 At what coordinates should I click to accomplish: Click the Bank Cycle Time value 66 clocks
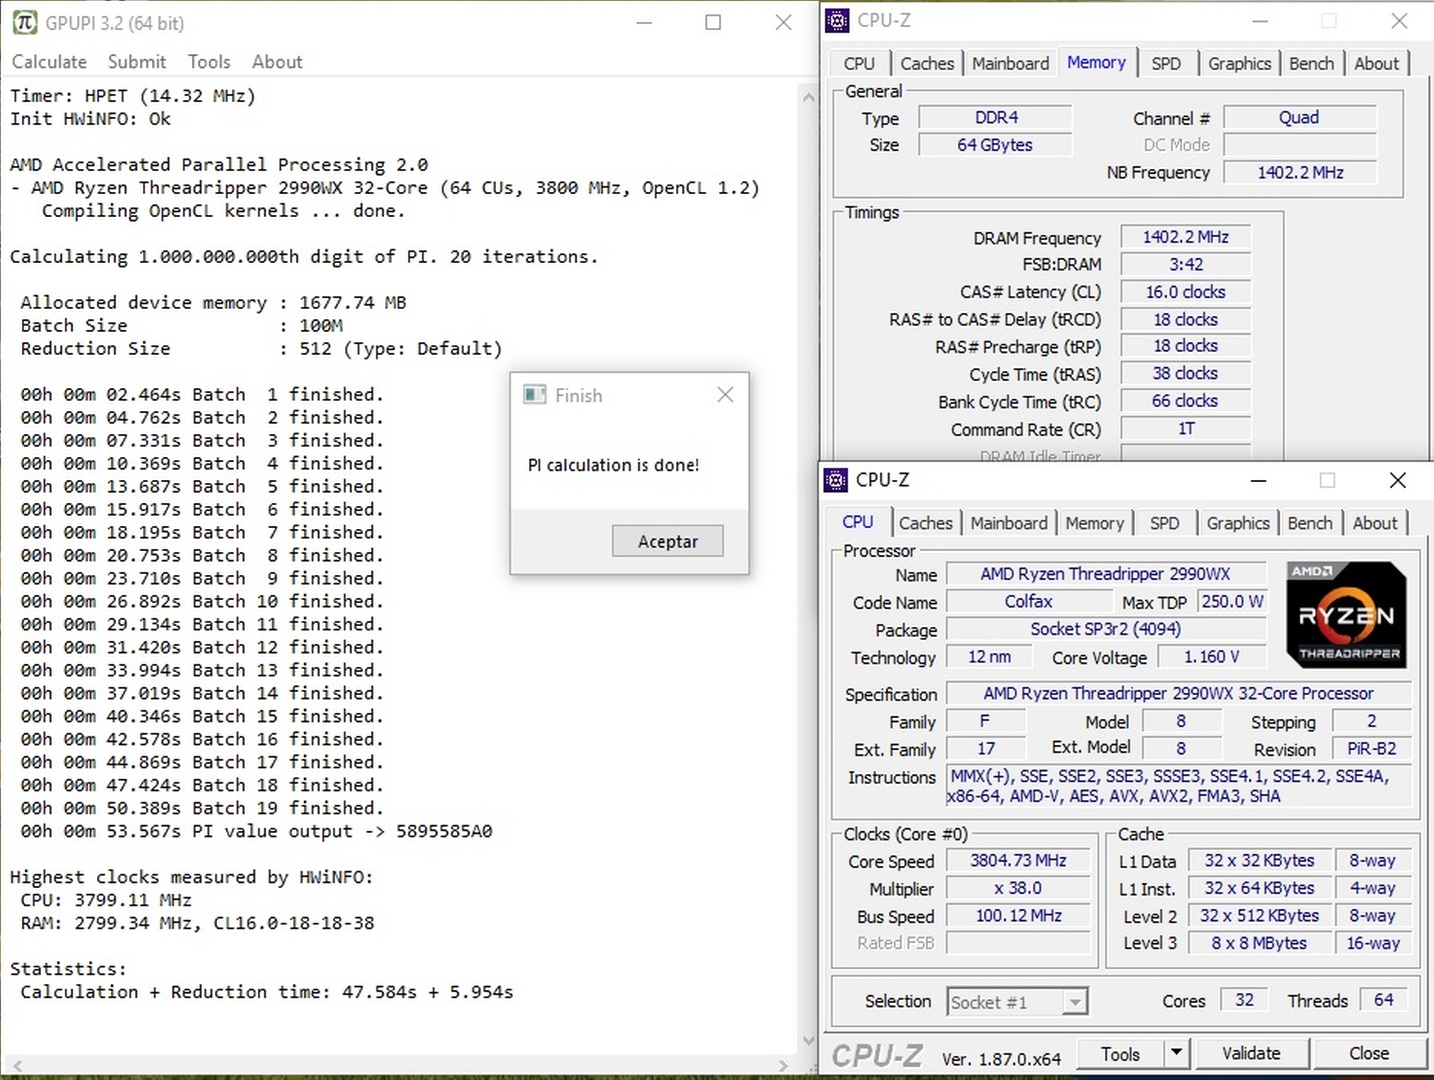tap(1186, 401)
